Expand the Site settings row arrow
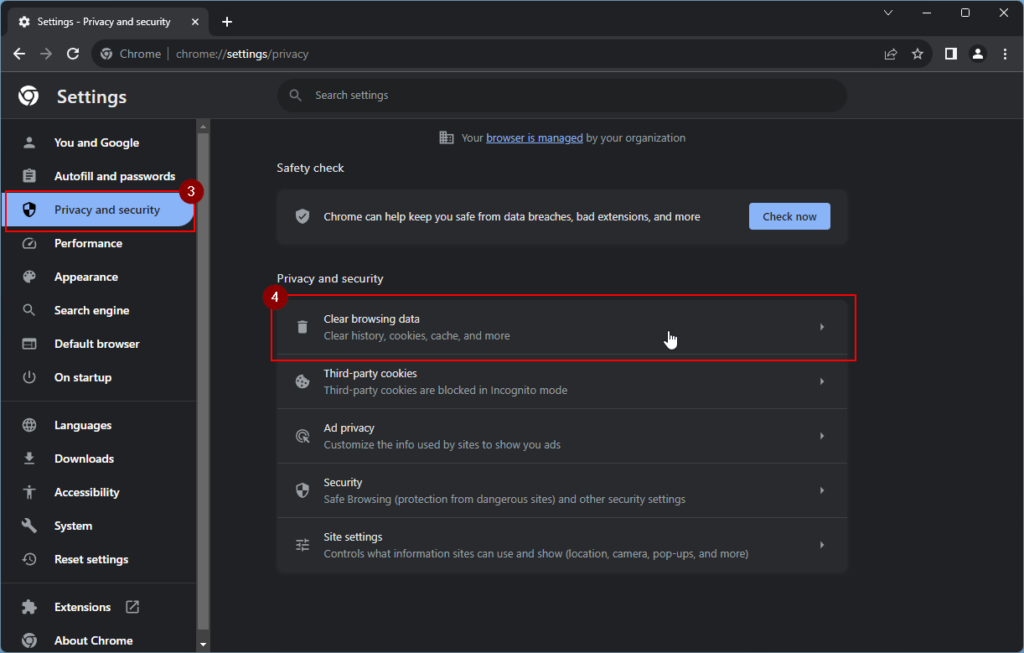This screenshot has height=653, width=1024. coord(821,545)
